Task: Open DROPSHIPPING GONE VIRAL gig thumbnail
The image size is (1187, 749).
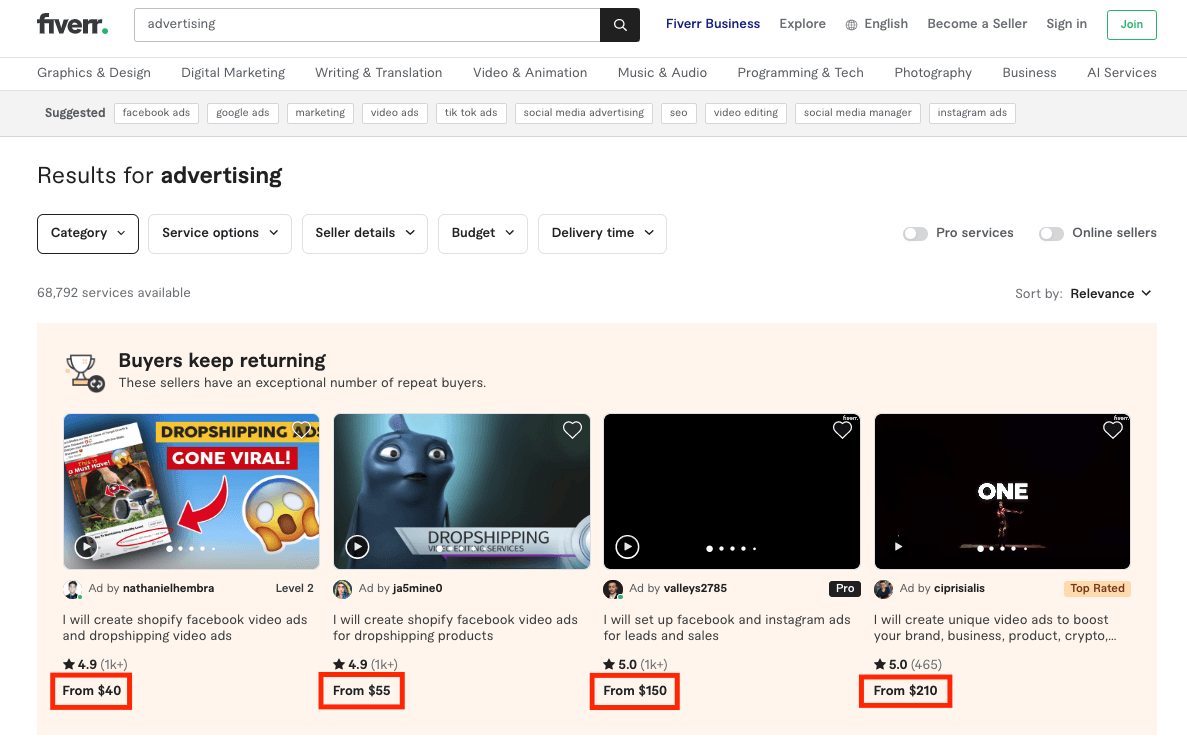Action: click(192, 492)
